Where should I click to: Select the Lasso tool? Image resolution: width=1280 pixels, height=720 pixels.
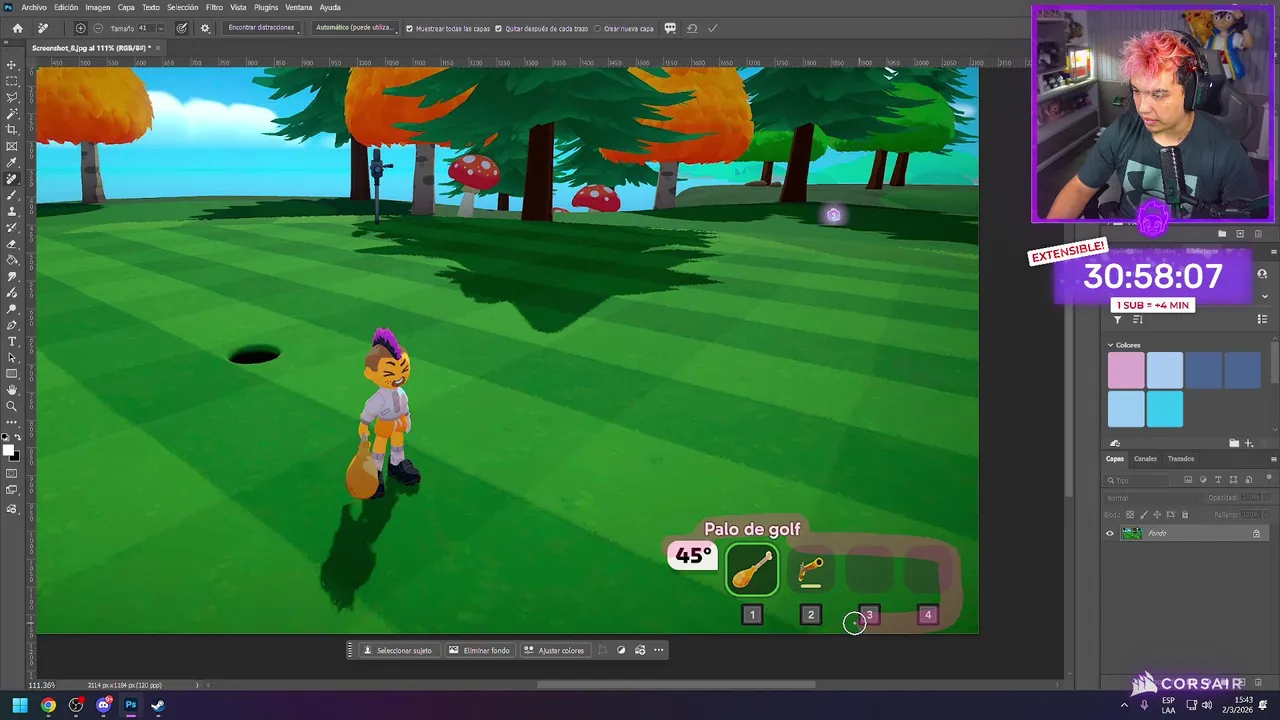[x=12, y=98]
